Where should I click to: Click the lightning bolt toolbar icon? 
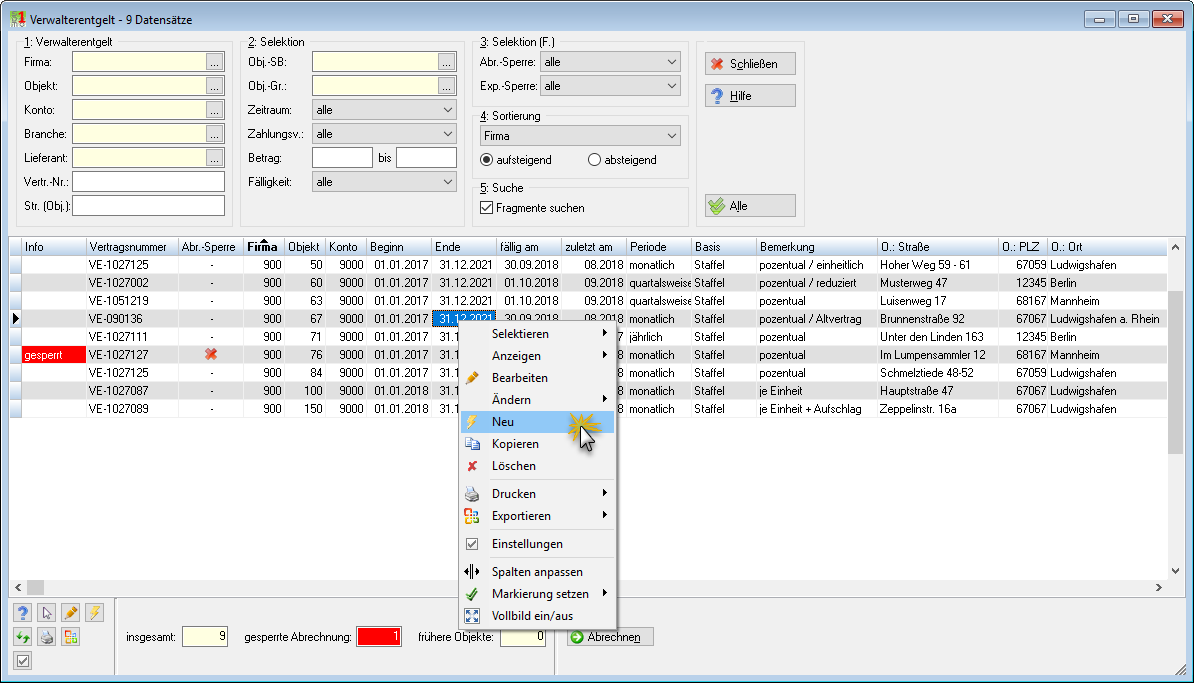tap(94, 613)
